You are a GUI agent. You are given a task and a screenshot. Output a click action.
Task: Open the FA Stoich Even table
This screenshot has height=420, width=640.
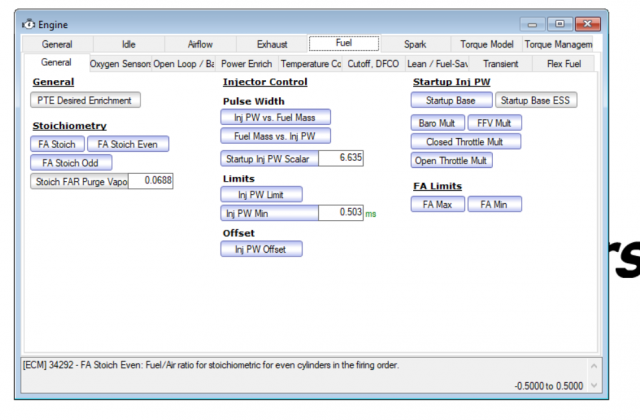click(128, 144)
